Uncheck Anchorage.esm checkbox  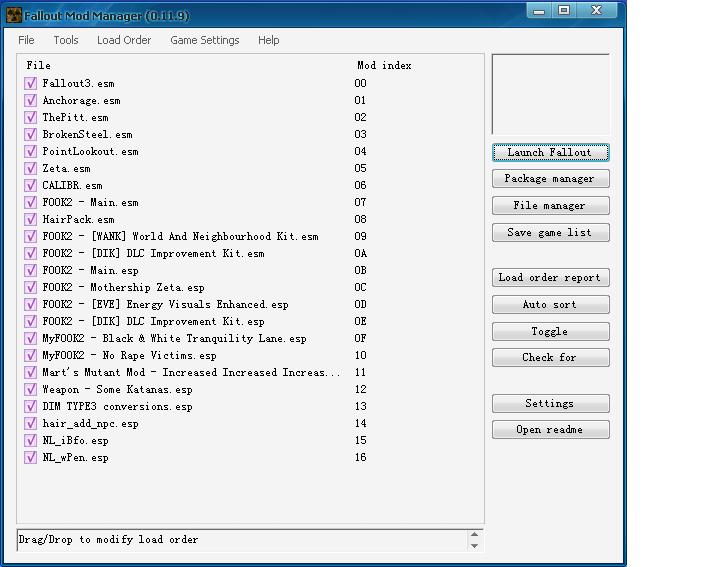click(x=30, y=101)
